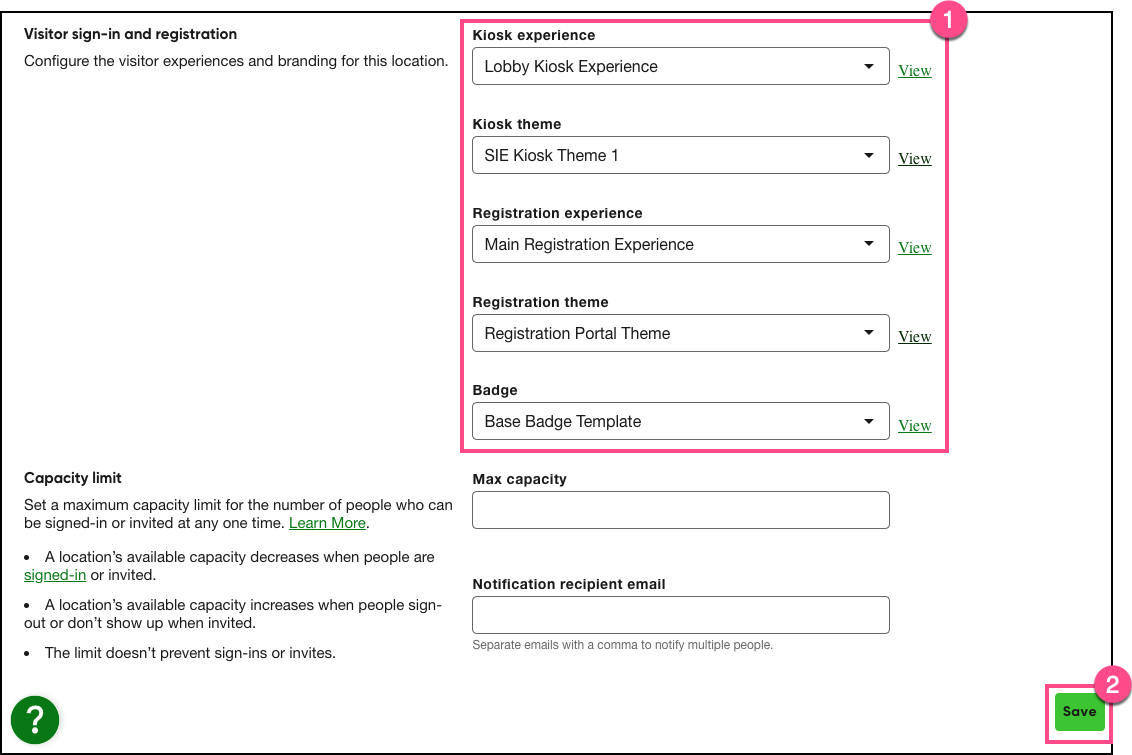Click into the Max capacity field
Image resolution: width=1132 pixels, height=755 pixels.
point(680,510)
